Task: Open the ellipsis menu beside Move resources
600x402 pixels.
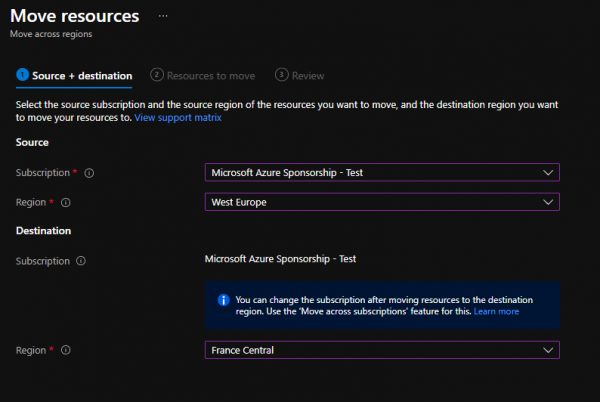Action: 163,16
